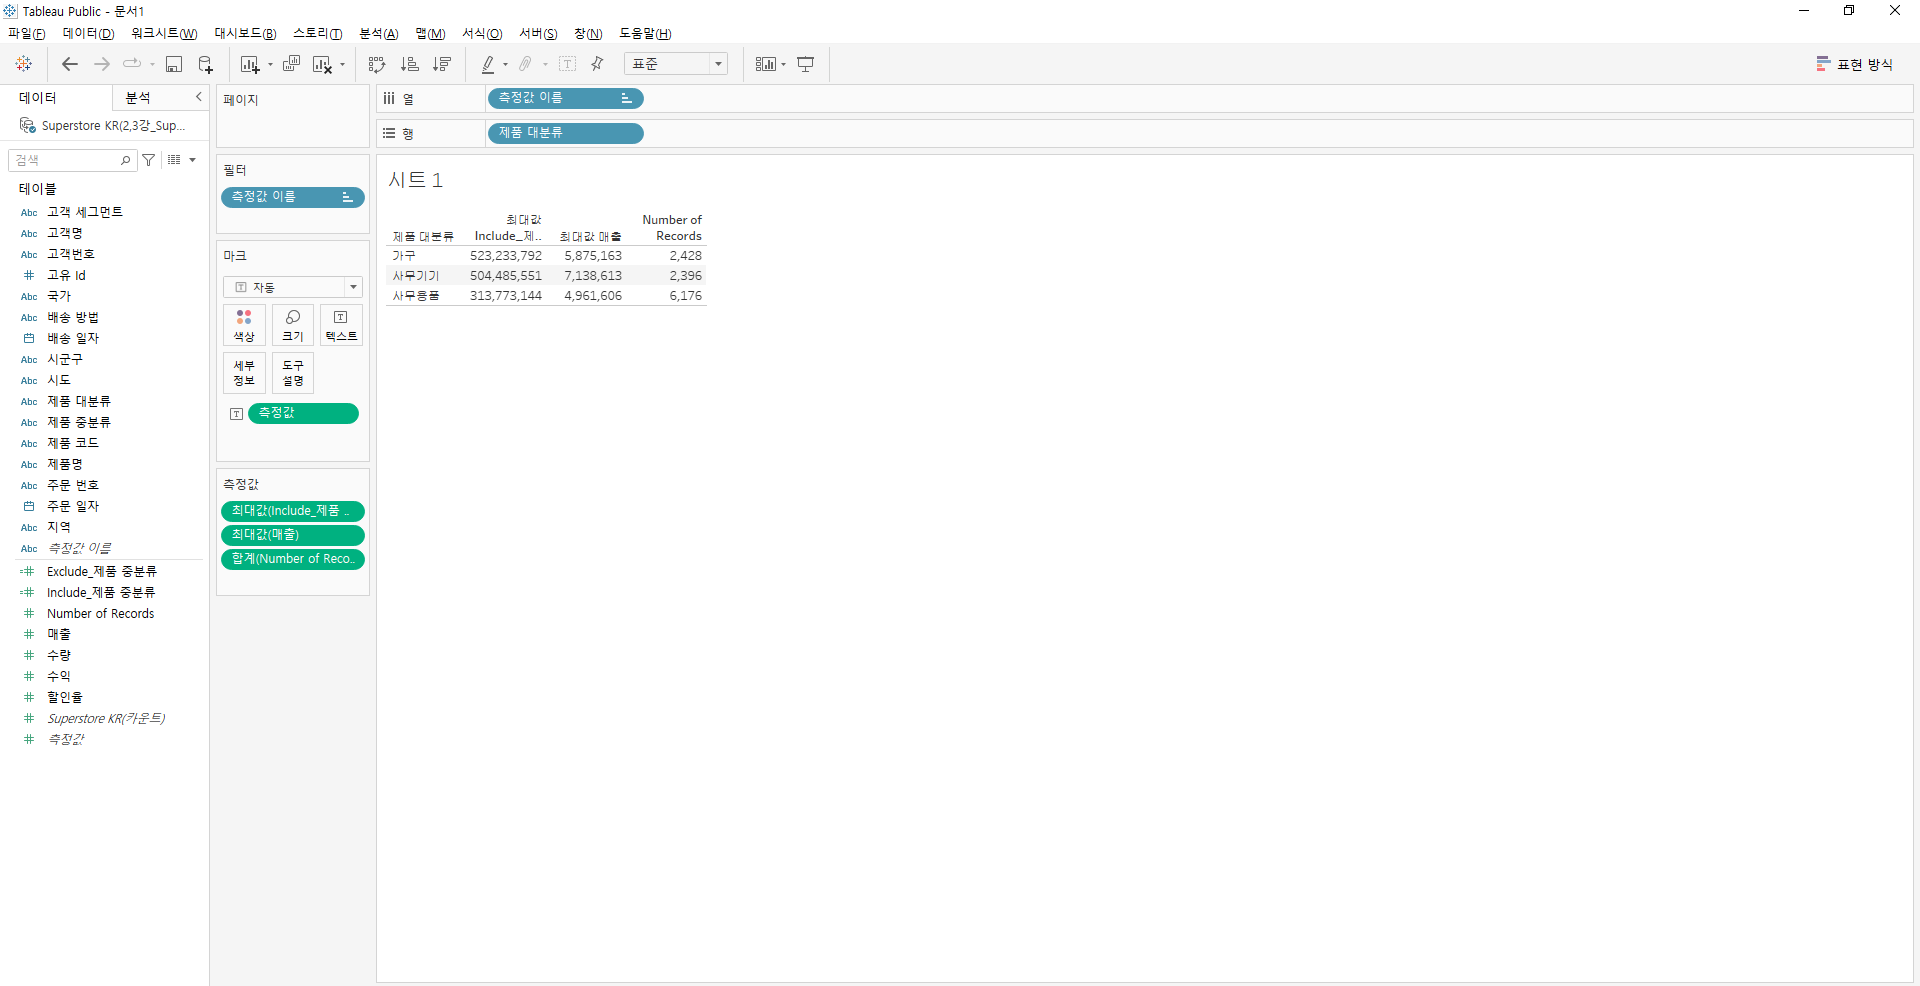Viewport: 1920px width, 986px height.
Task: Collapse the side pane with chevron
Action: (199, 97)
